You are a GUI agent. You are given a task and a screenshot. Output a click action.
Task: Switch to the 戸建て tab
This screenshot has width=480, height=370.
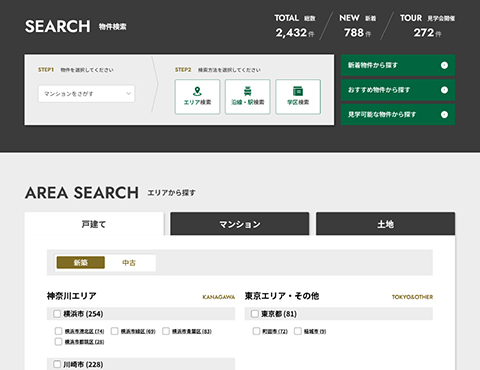tap(94, 224)
